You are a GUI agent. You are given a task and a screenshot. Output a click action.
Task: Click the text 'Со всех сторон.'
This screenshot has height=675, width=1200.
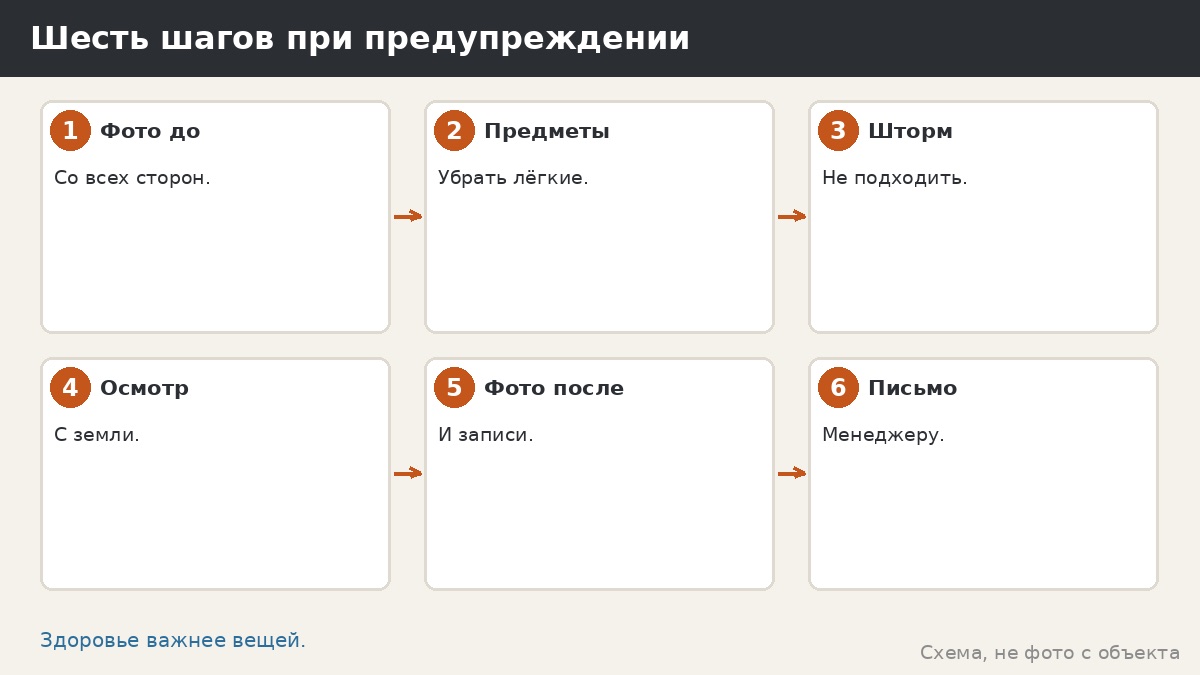point(132,178)
